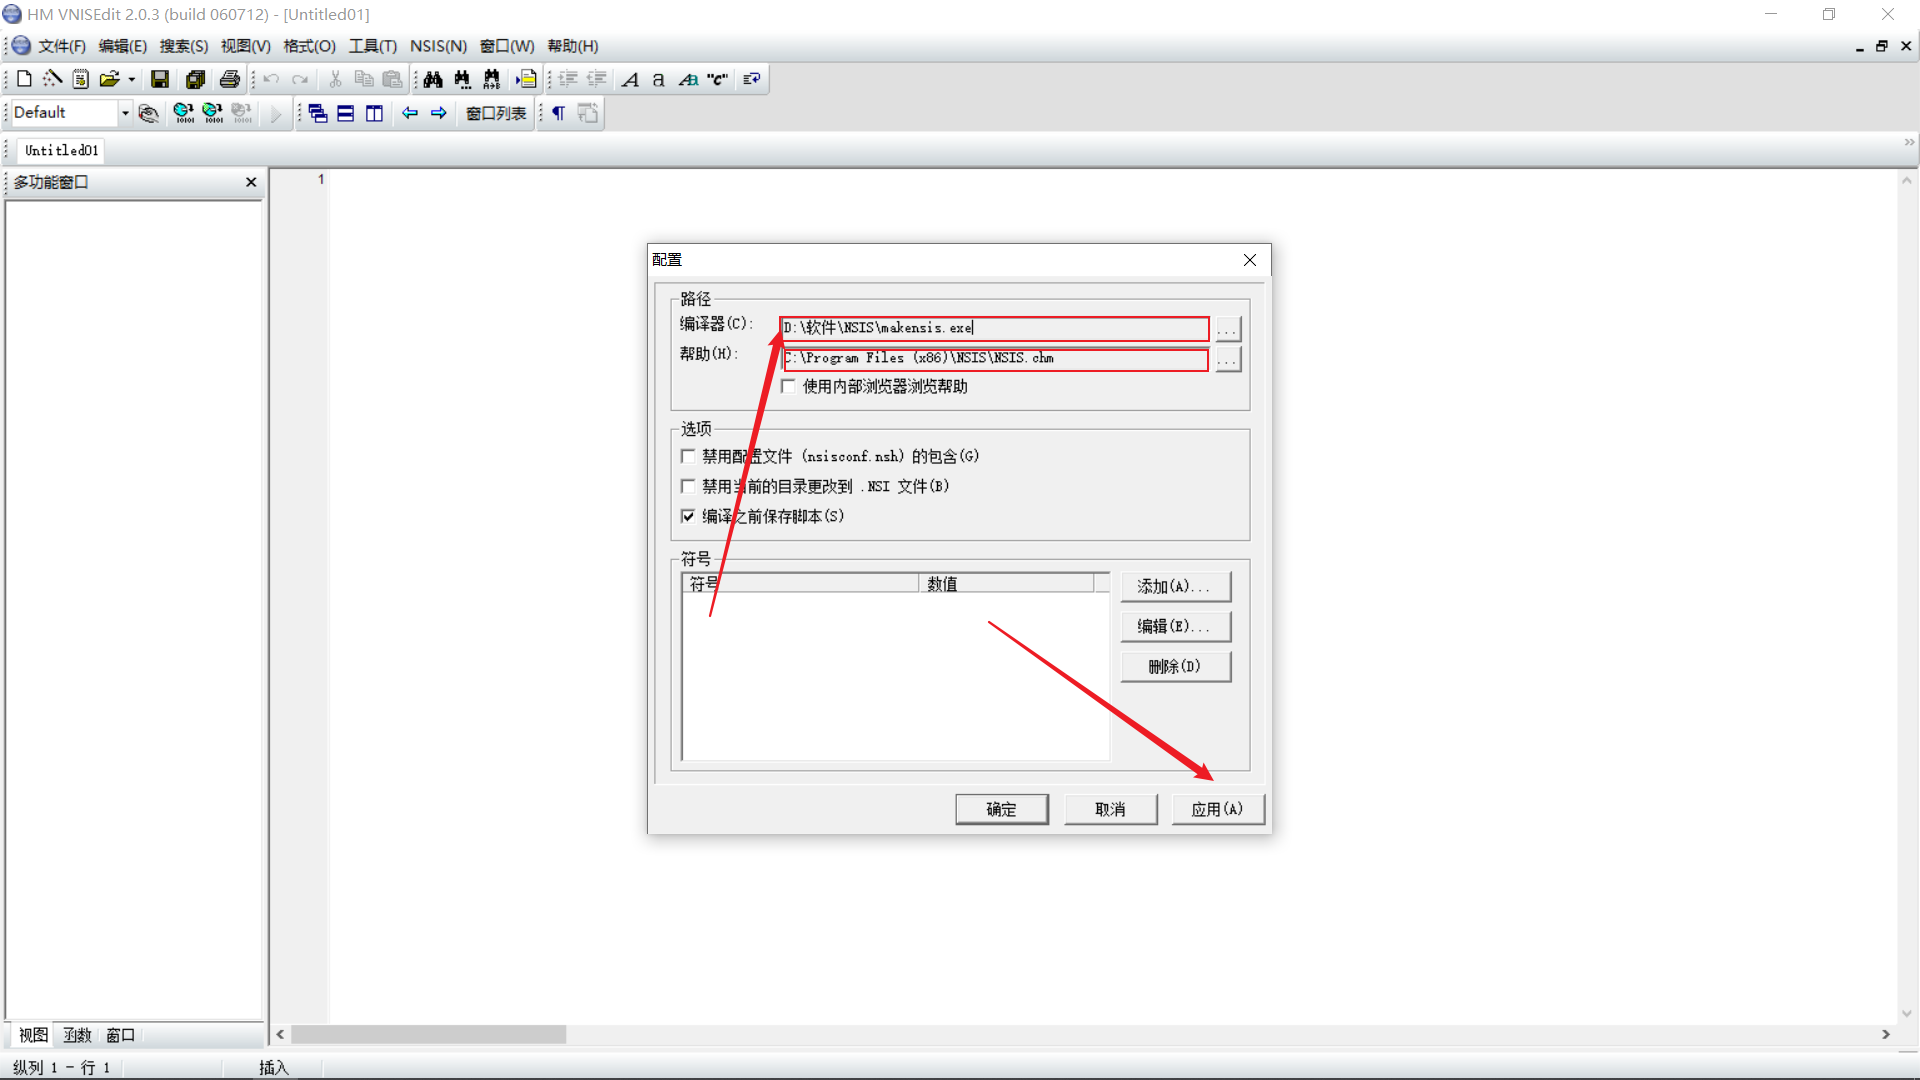The height and width of the screenshot is (1080, 1920).
Task: Apply settings with 应用(A)
Action: pos(1218,809)
